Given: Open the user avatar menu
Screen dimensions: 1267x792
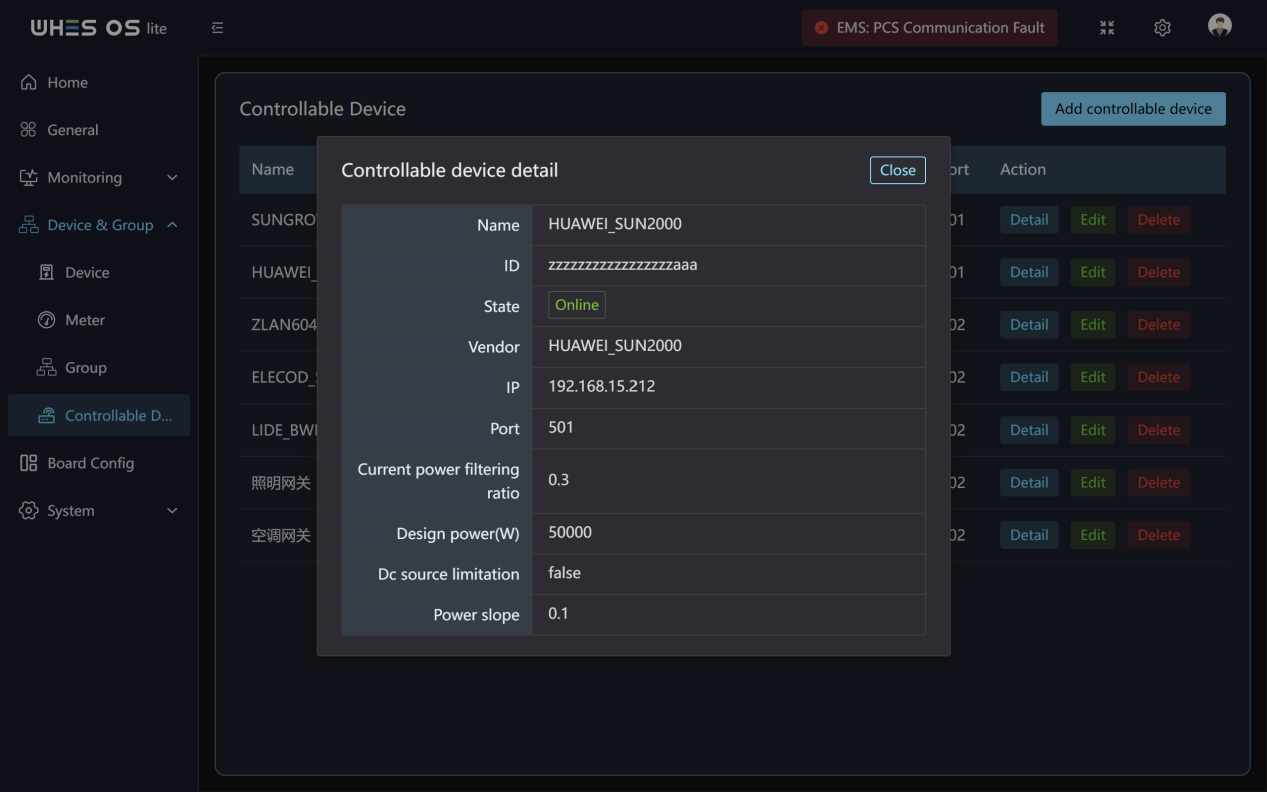Looking at the screenshot, I should point(1219,26).
